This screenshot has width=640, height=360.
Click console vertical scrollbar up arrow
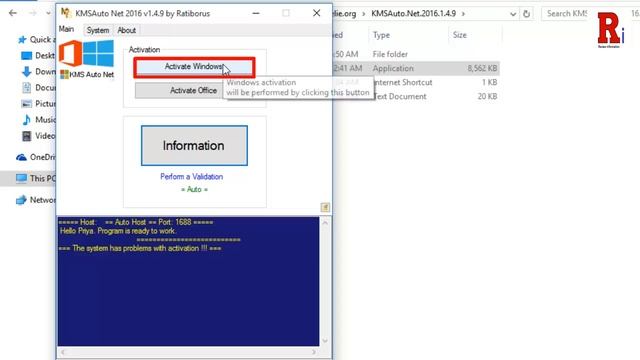[325, 223]
